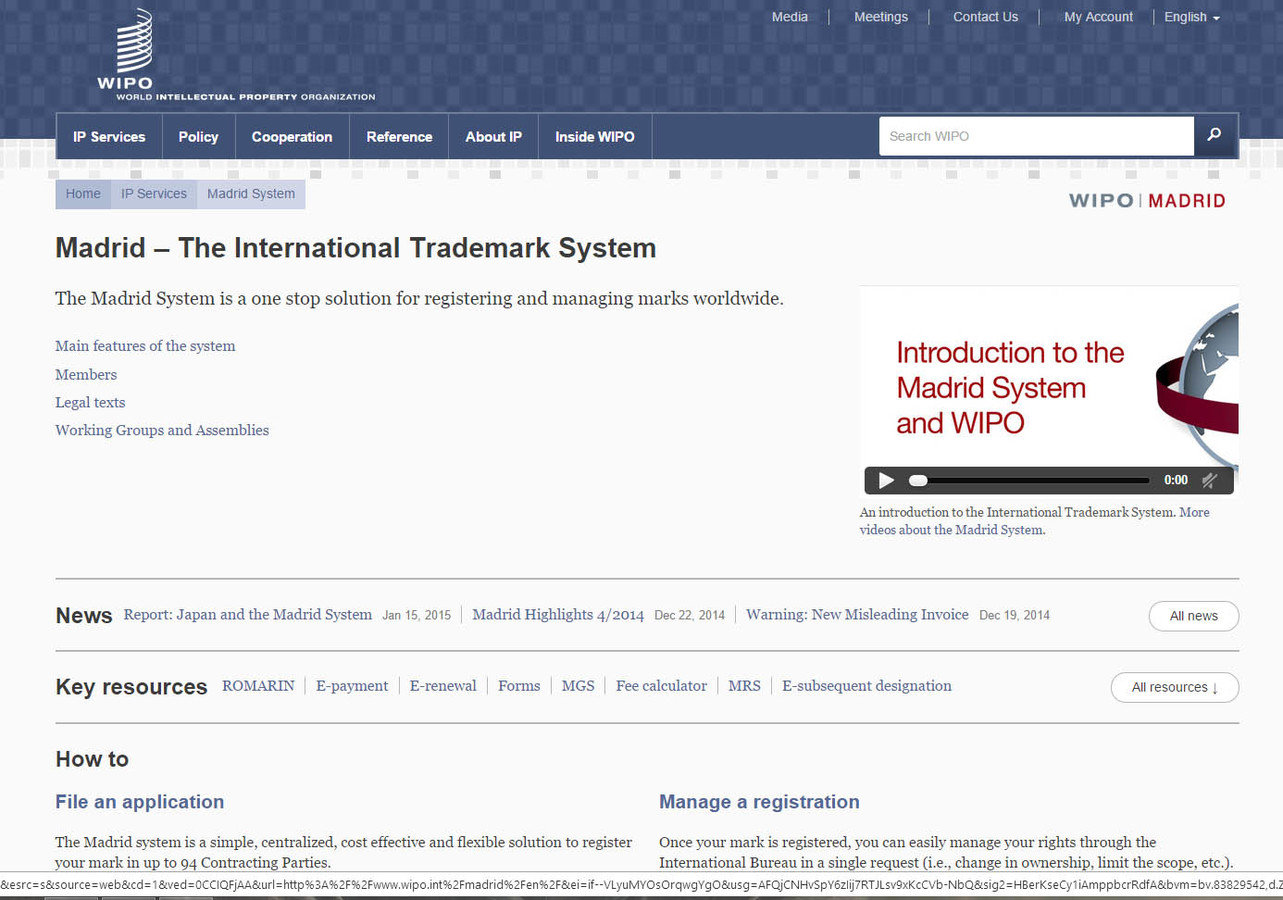The height and width of the screenshot is (900, 1283).
Task: Open My Account
Action: click(1098, 17)
